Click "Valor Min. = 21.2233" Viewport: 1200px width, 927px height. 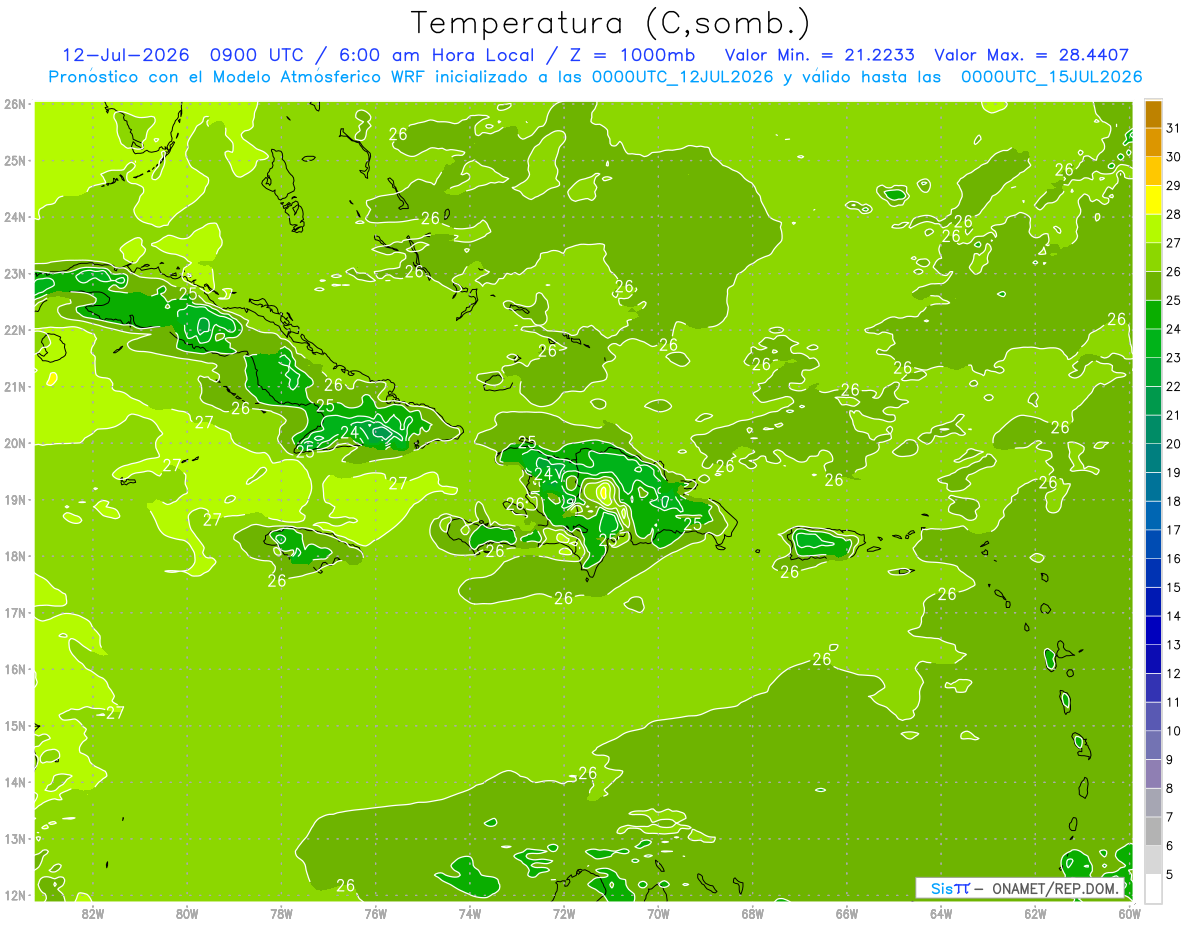(820, 55)
